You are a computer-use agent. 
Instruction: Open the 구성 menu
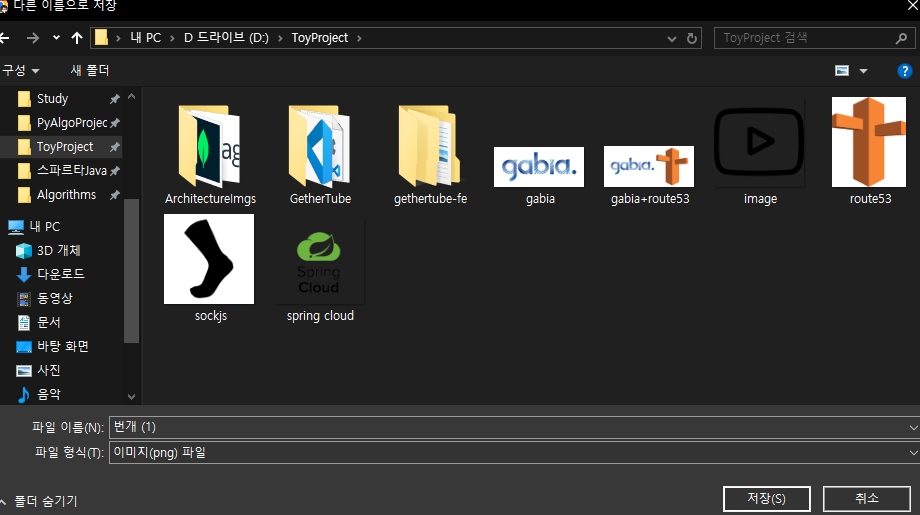21,70
